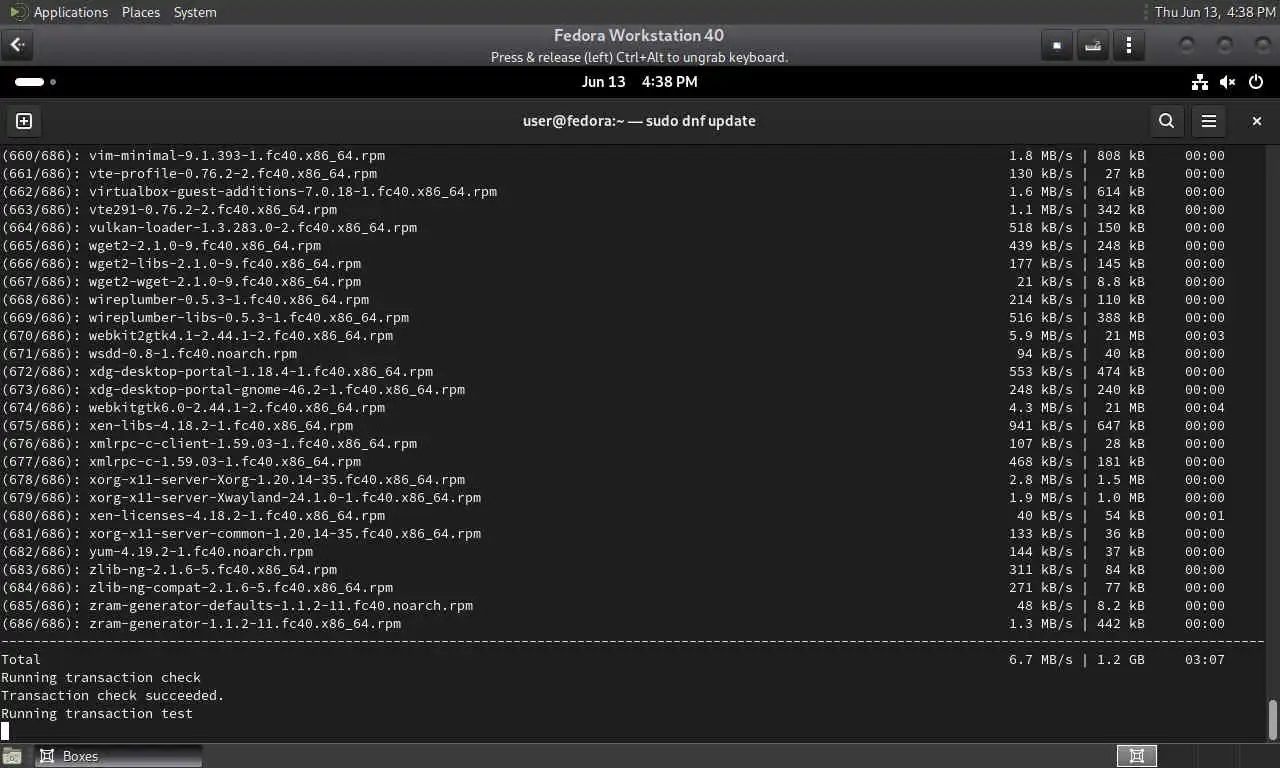Click the terminal vertical scrollbar handle

1272,718
